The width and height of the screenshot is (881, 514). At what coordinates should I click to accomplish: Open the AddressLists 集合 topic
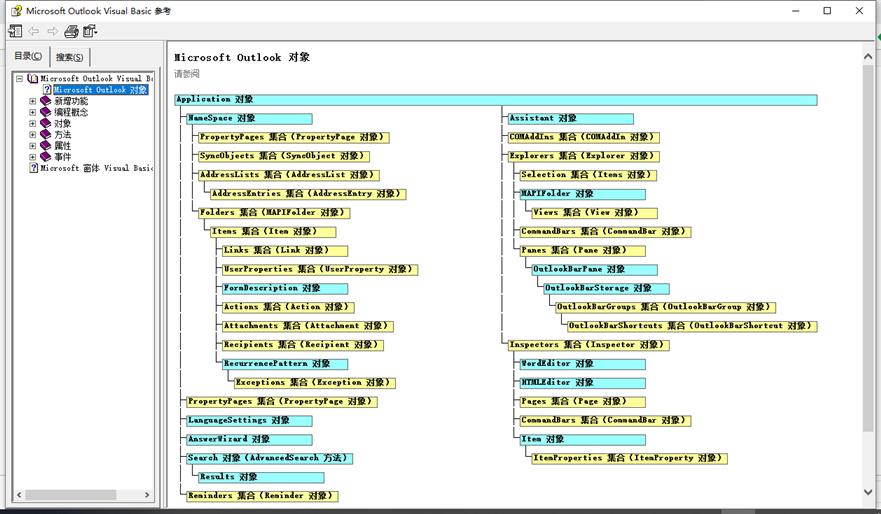point(289,175)
